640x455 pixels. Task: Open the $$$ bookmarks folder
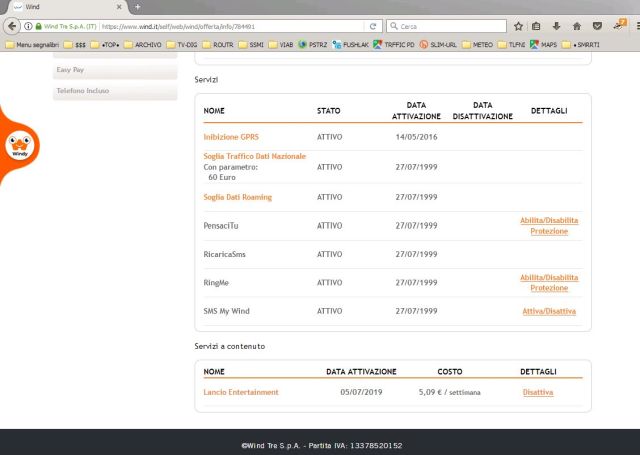point(75,44)
